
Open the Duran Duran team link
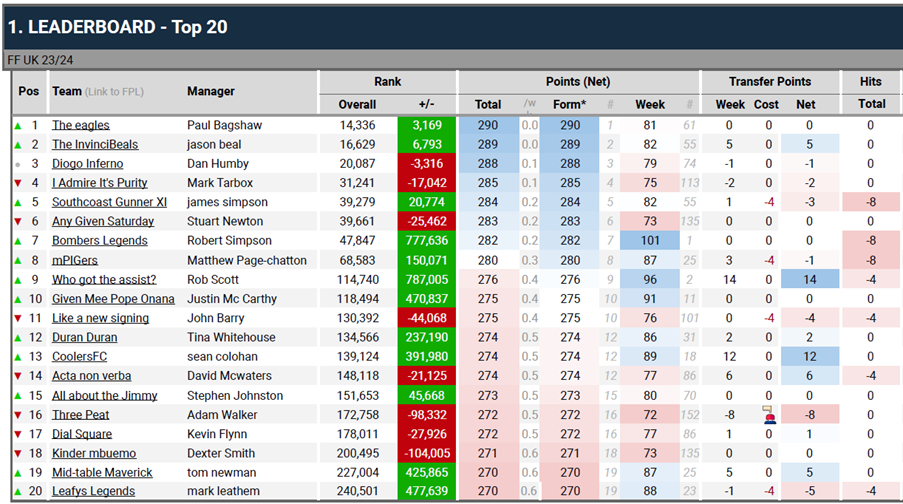pyautogui.click(x=85, y=337)
